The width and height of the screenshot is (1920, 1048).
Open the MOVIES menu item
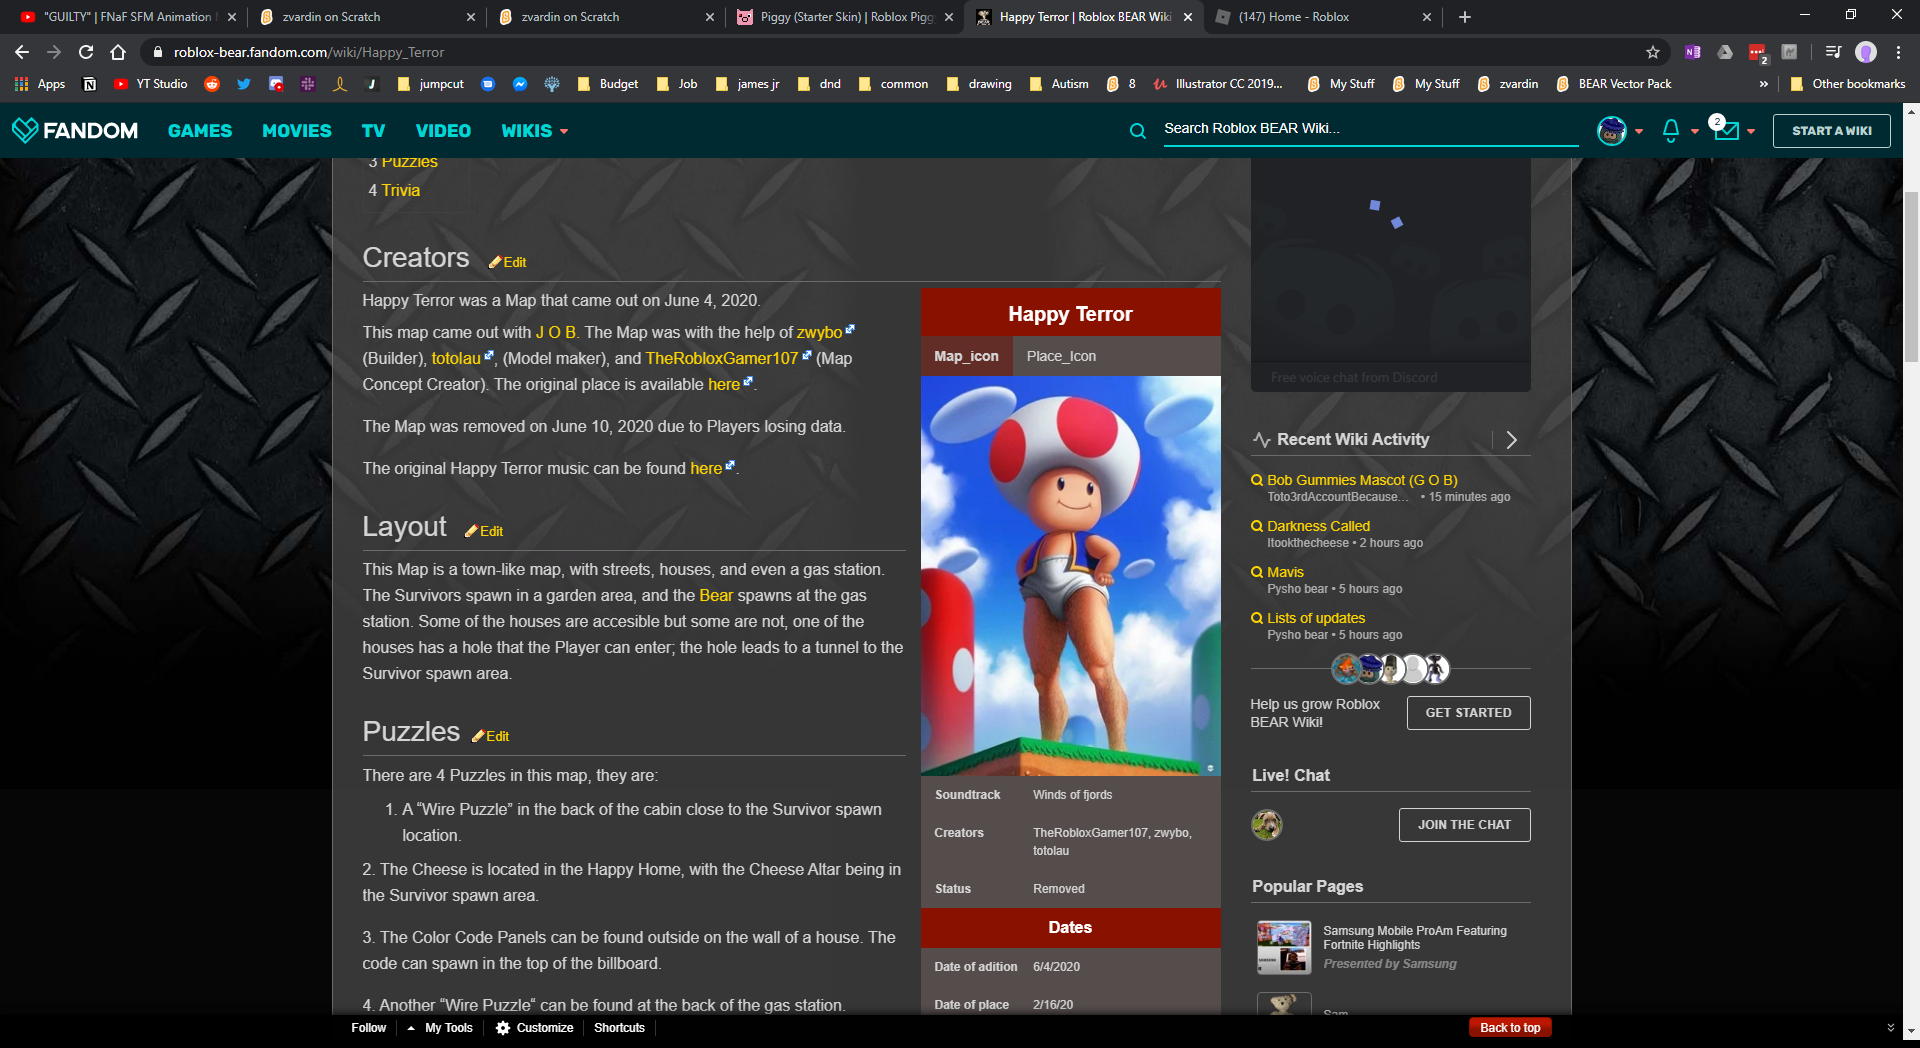coord(297,131)
